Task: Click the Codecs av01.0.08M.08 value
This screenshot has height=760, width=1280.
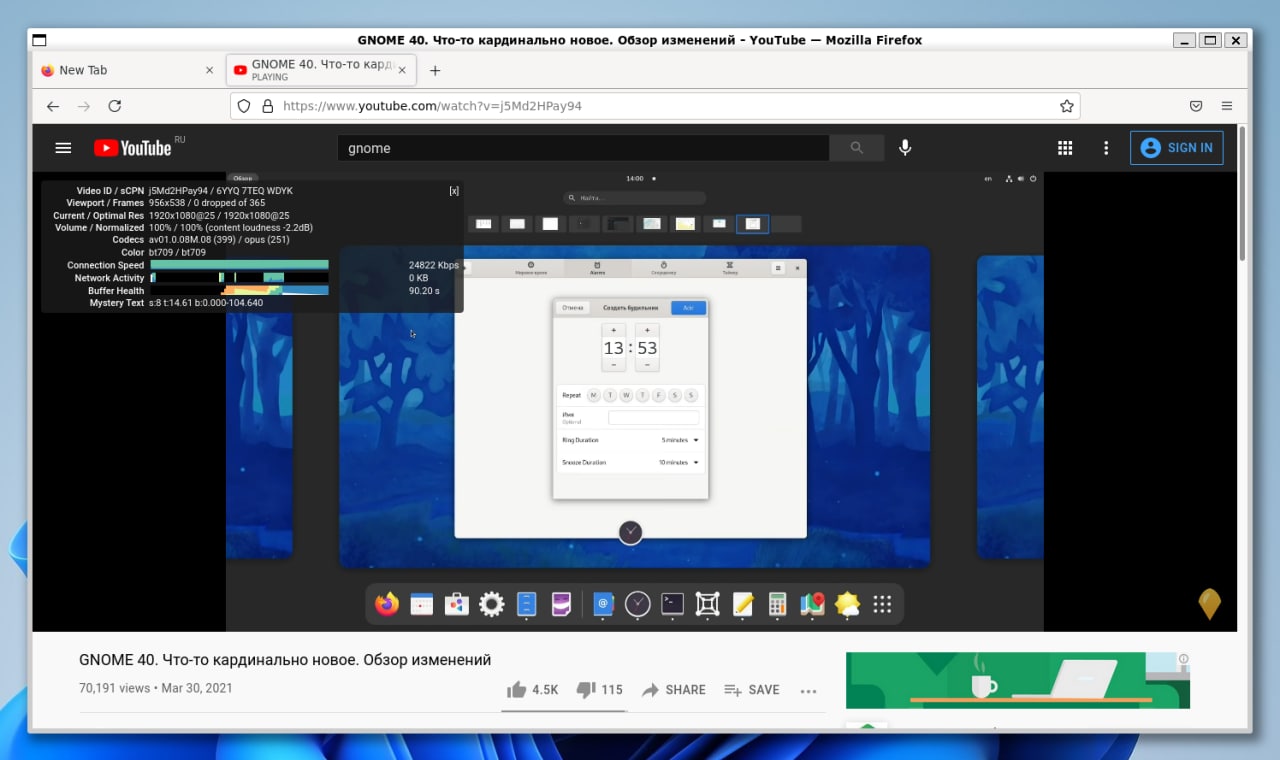Action: pos(219,240)
